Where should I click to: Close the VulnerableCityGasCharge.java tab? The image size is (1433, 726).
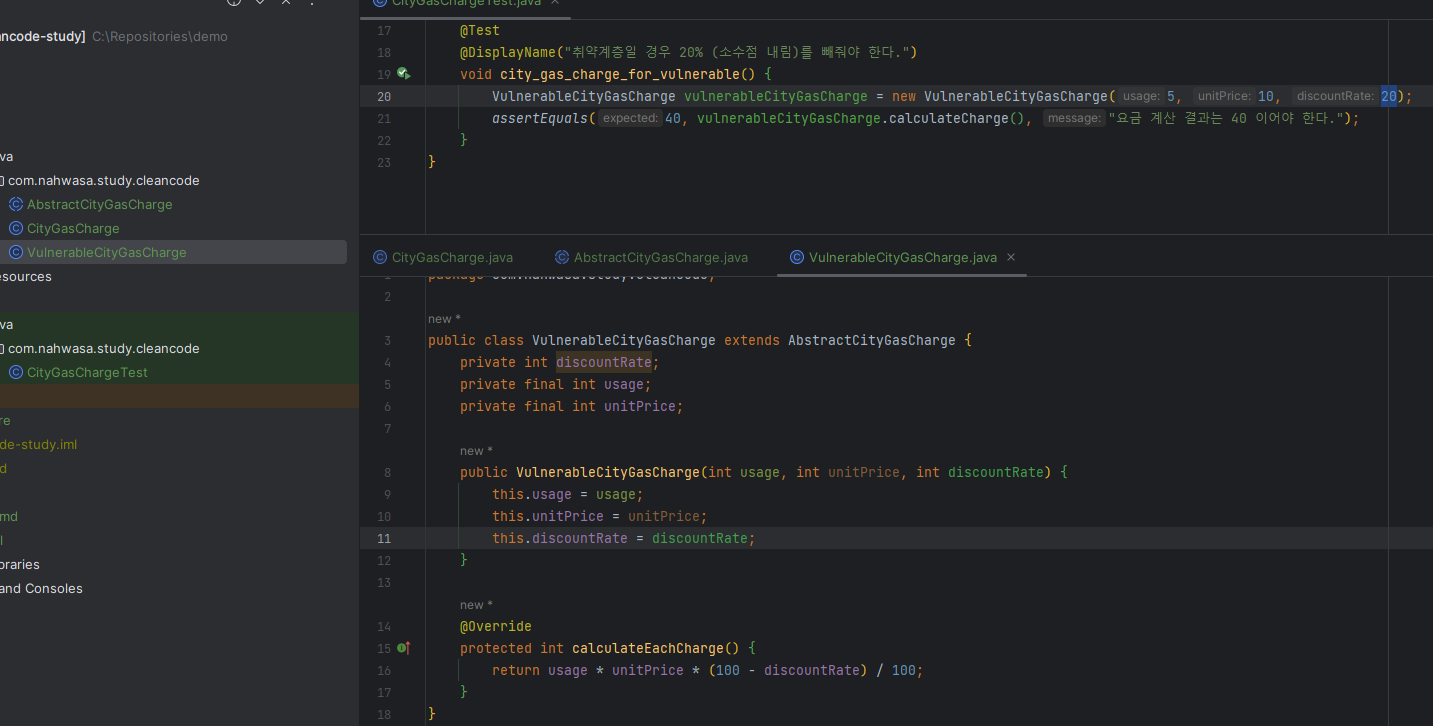[1011, 257]
